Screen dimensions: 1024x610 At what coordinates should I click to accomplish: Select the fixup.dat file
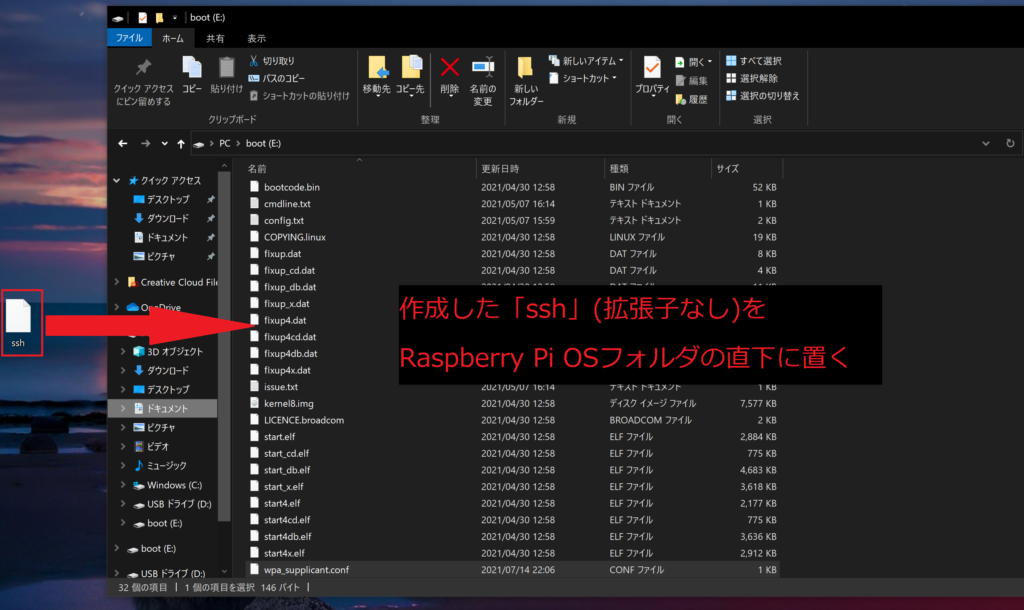click(x=282, y=253)
